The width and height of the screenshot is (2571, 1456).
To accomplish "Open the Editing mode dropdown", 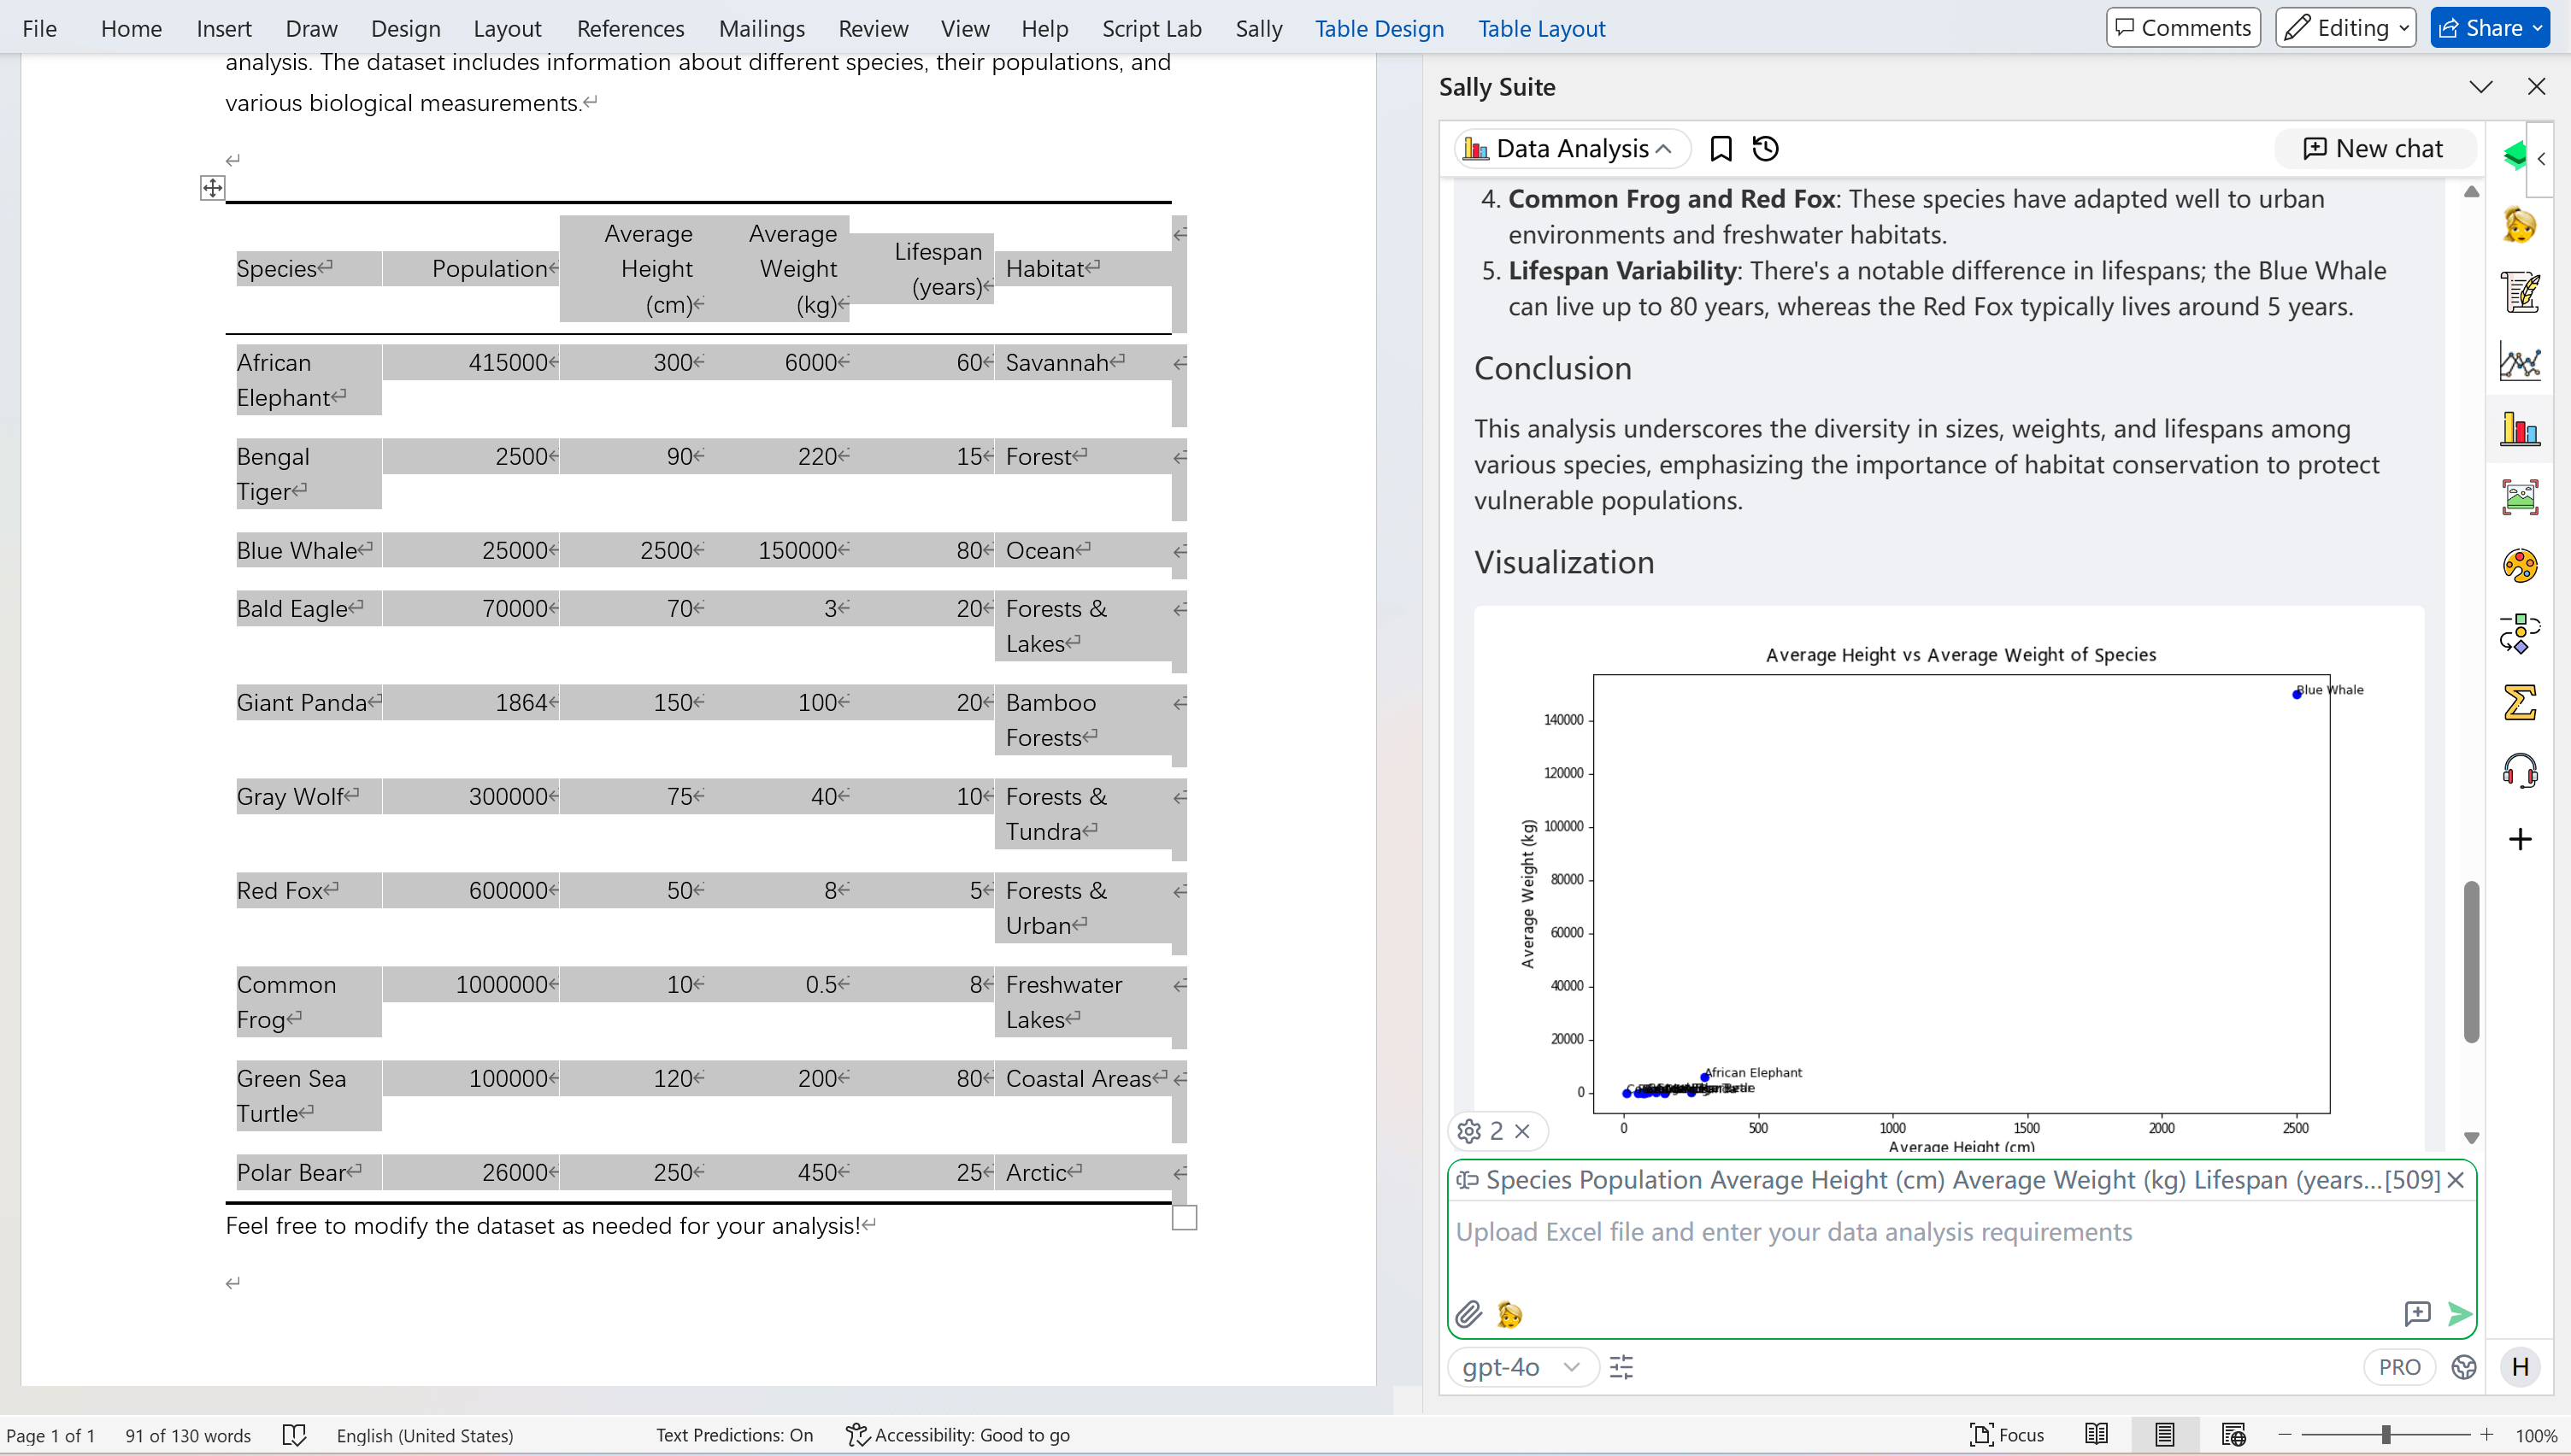I will [2345, 28].
